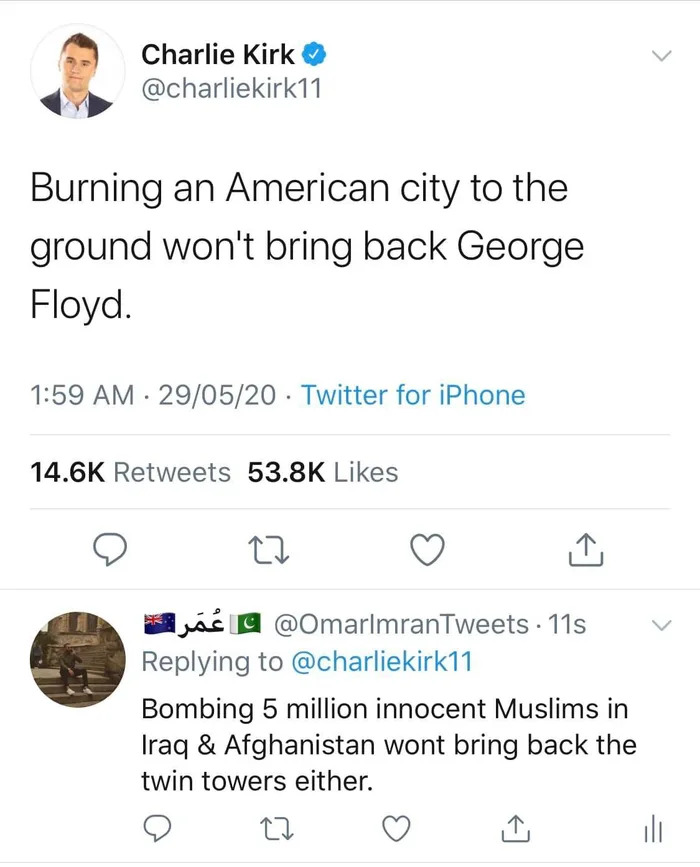
Task: Select the retweet icon under the main tweet
Action: (268, 548)
